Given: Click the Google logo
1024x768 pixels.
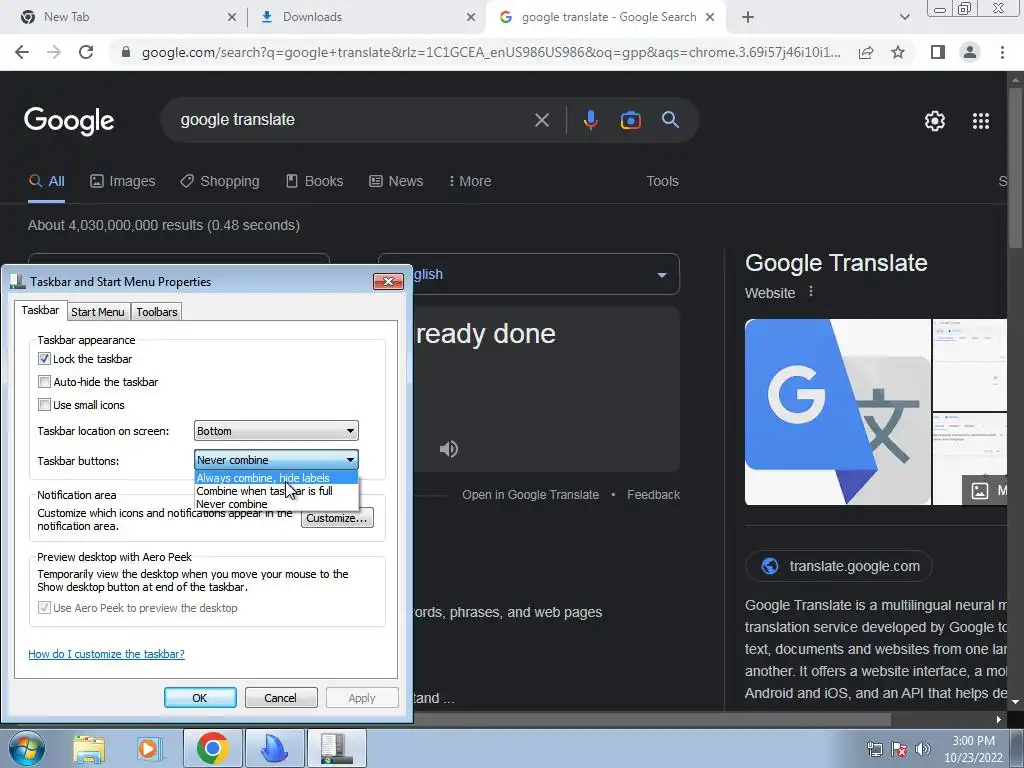Looking at the screenshot, I should (69, 121).
